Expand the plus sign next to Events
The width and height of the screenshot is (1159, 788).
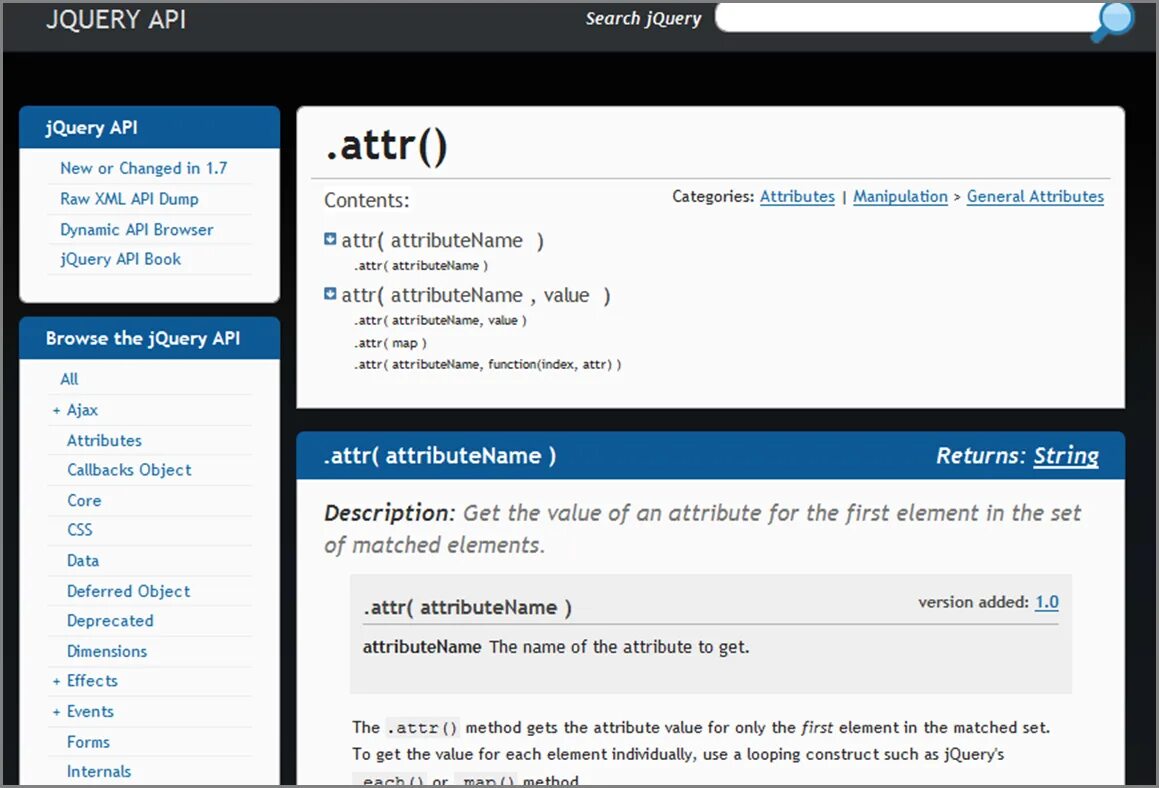click(x=56, y=712)
